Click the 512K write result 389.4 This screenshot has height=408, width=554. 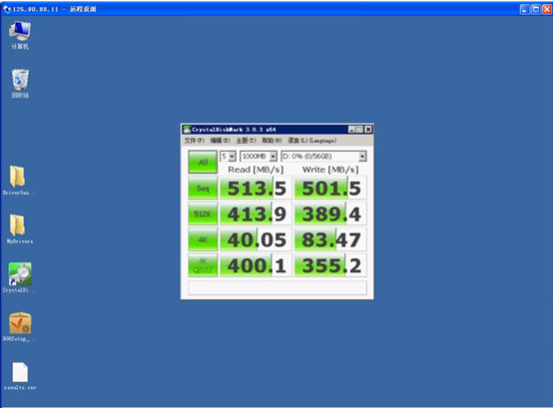click(330, 214)
